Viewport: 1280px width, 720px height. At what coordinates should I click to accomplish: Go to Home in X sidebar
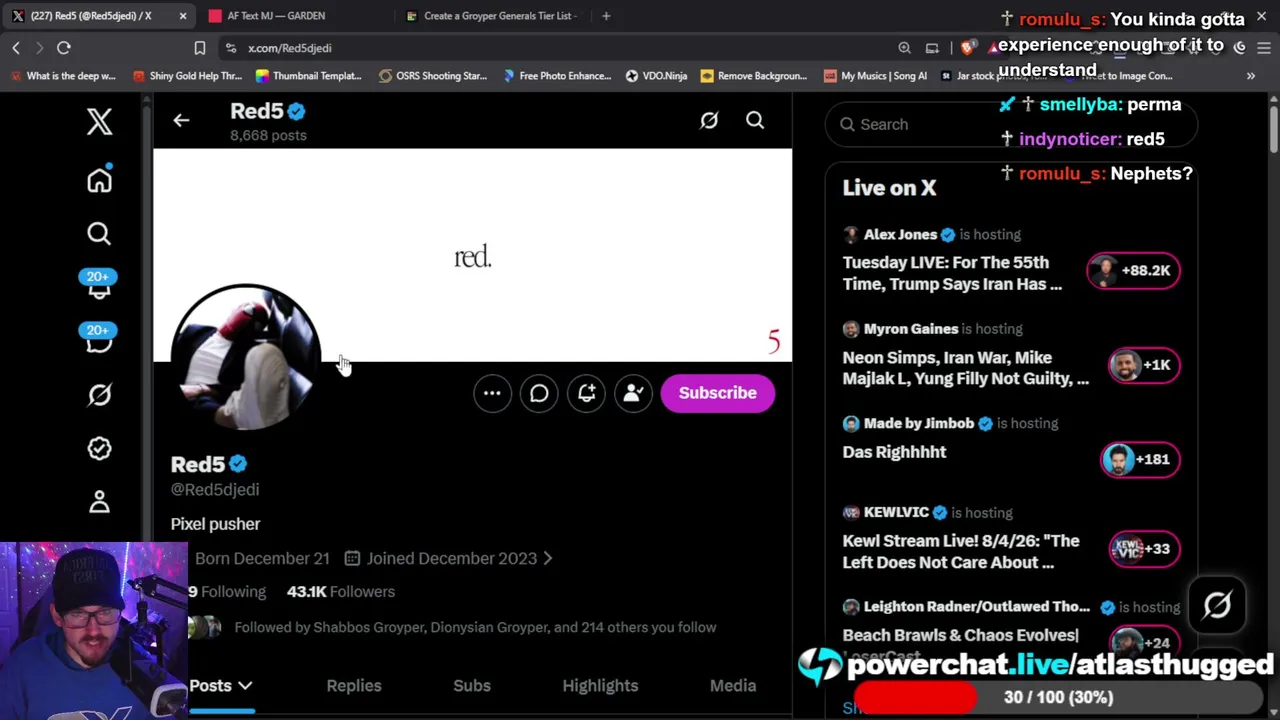click(x=99, y=180)
